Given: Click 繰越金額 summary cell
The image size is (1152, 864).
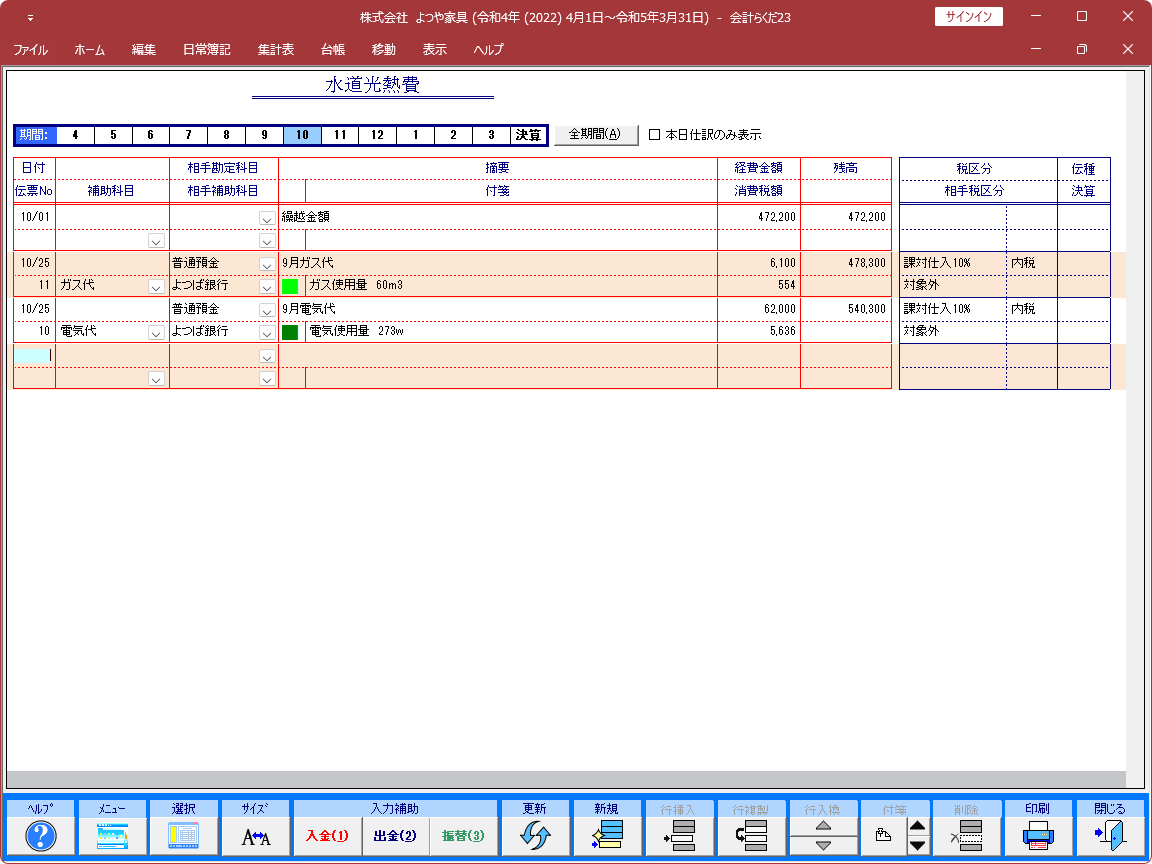Looking at the screenshot, I should tap(497, 217).
